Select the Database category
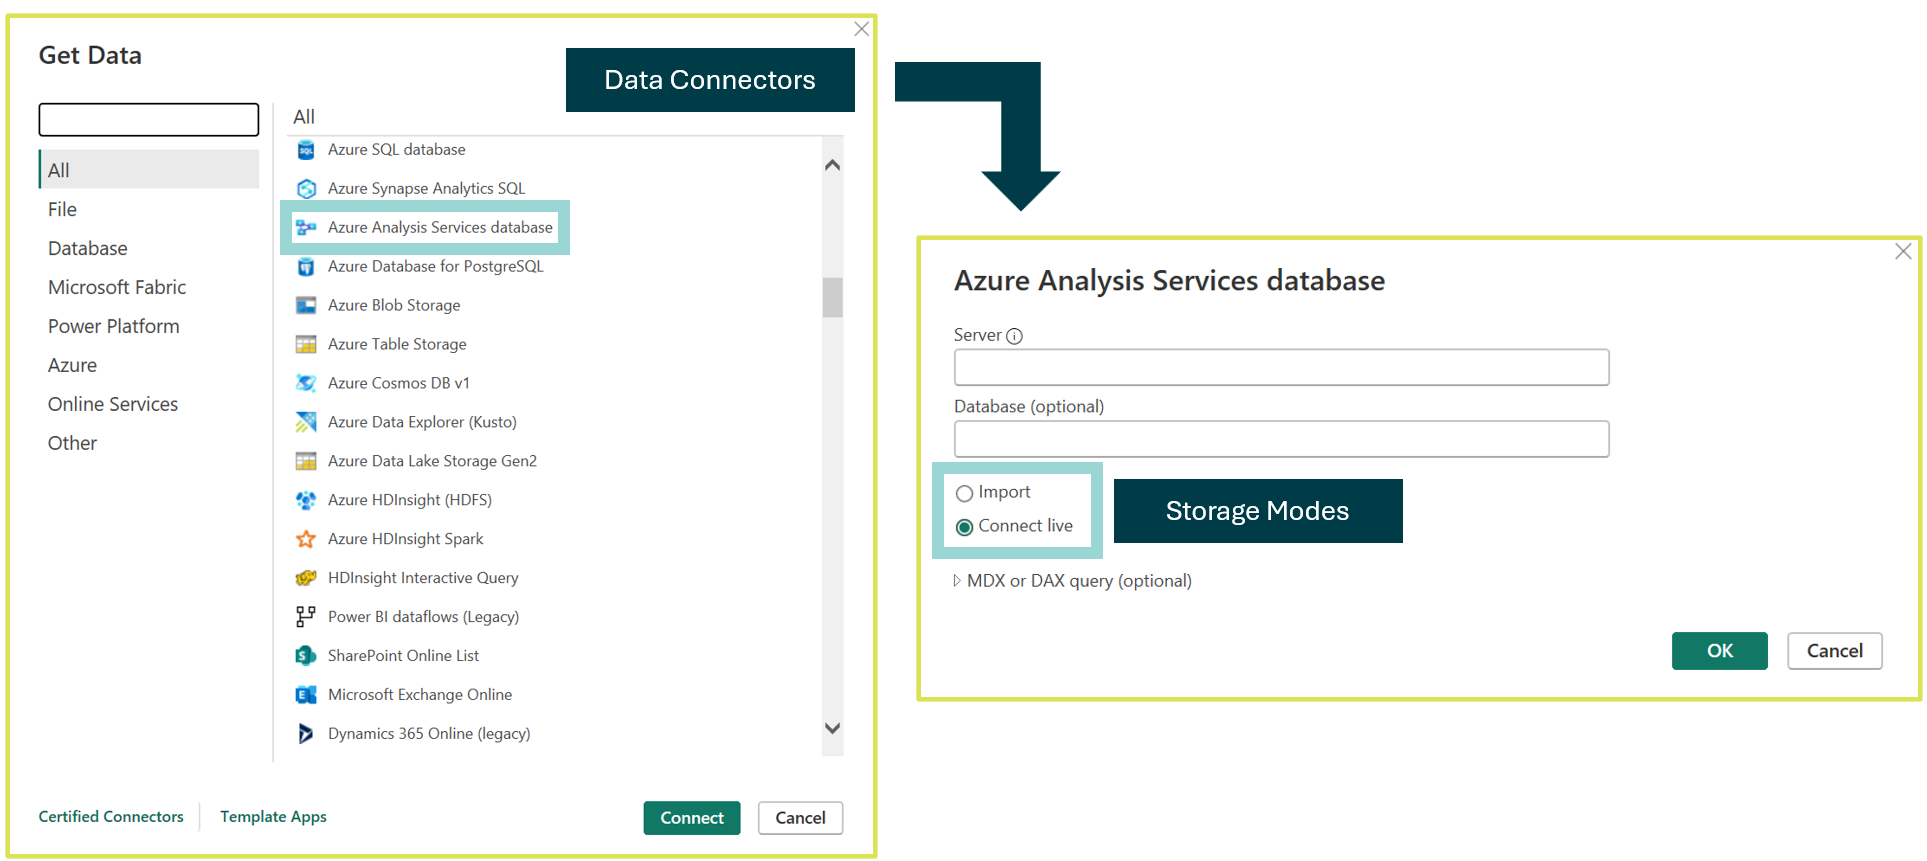The width and height of the screenshot is (1927, 861). pyautogui.click(x=149, y=248)
